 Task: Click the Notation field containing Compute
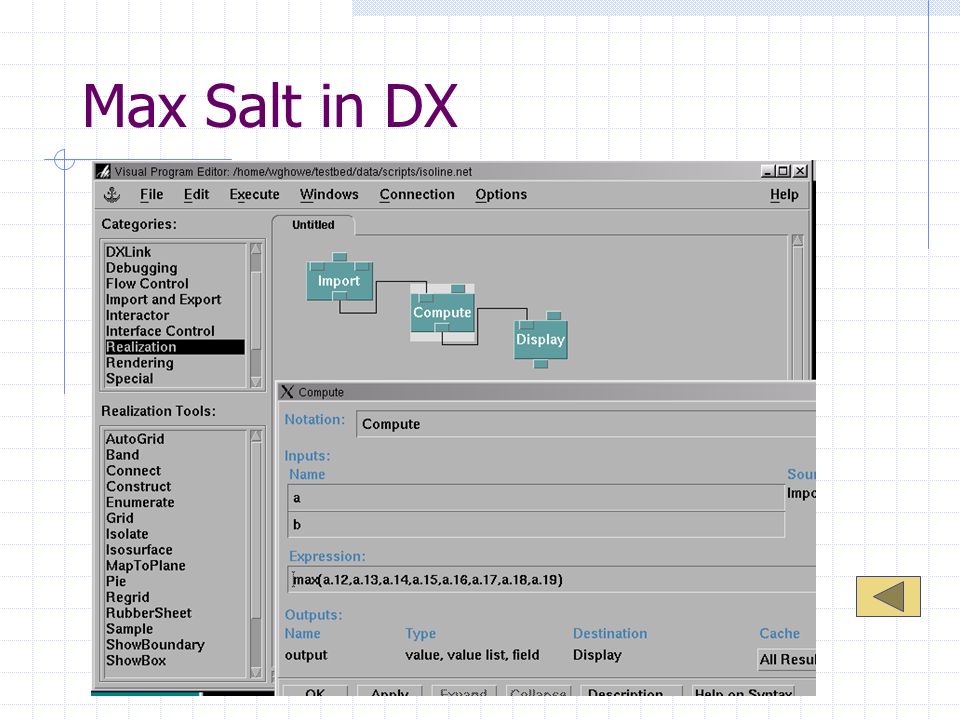[x=586, y=424]
